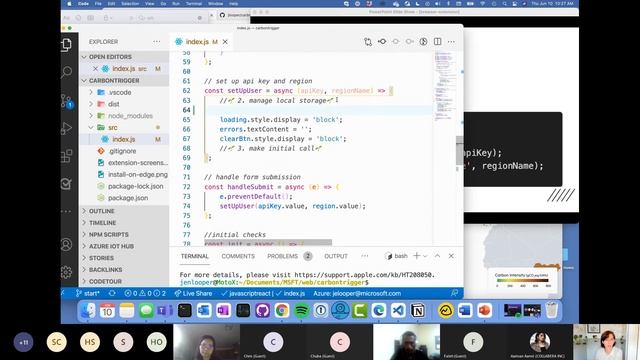The width and height of the screenshot is (640, 360).
Task: Switch to the COMMENTS panel tab
Action: click(x=238, y=256)
